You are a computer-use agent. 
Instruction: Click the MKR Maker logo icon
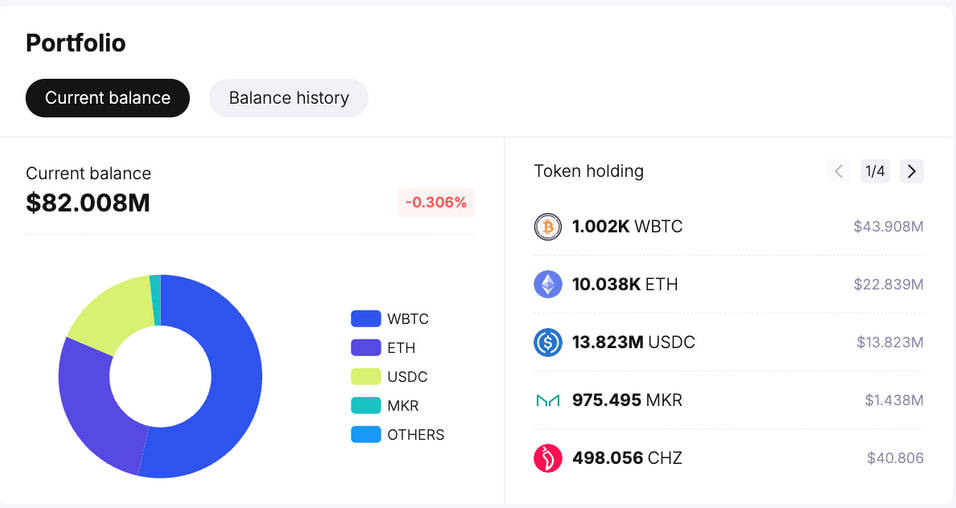click(548, 401)
